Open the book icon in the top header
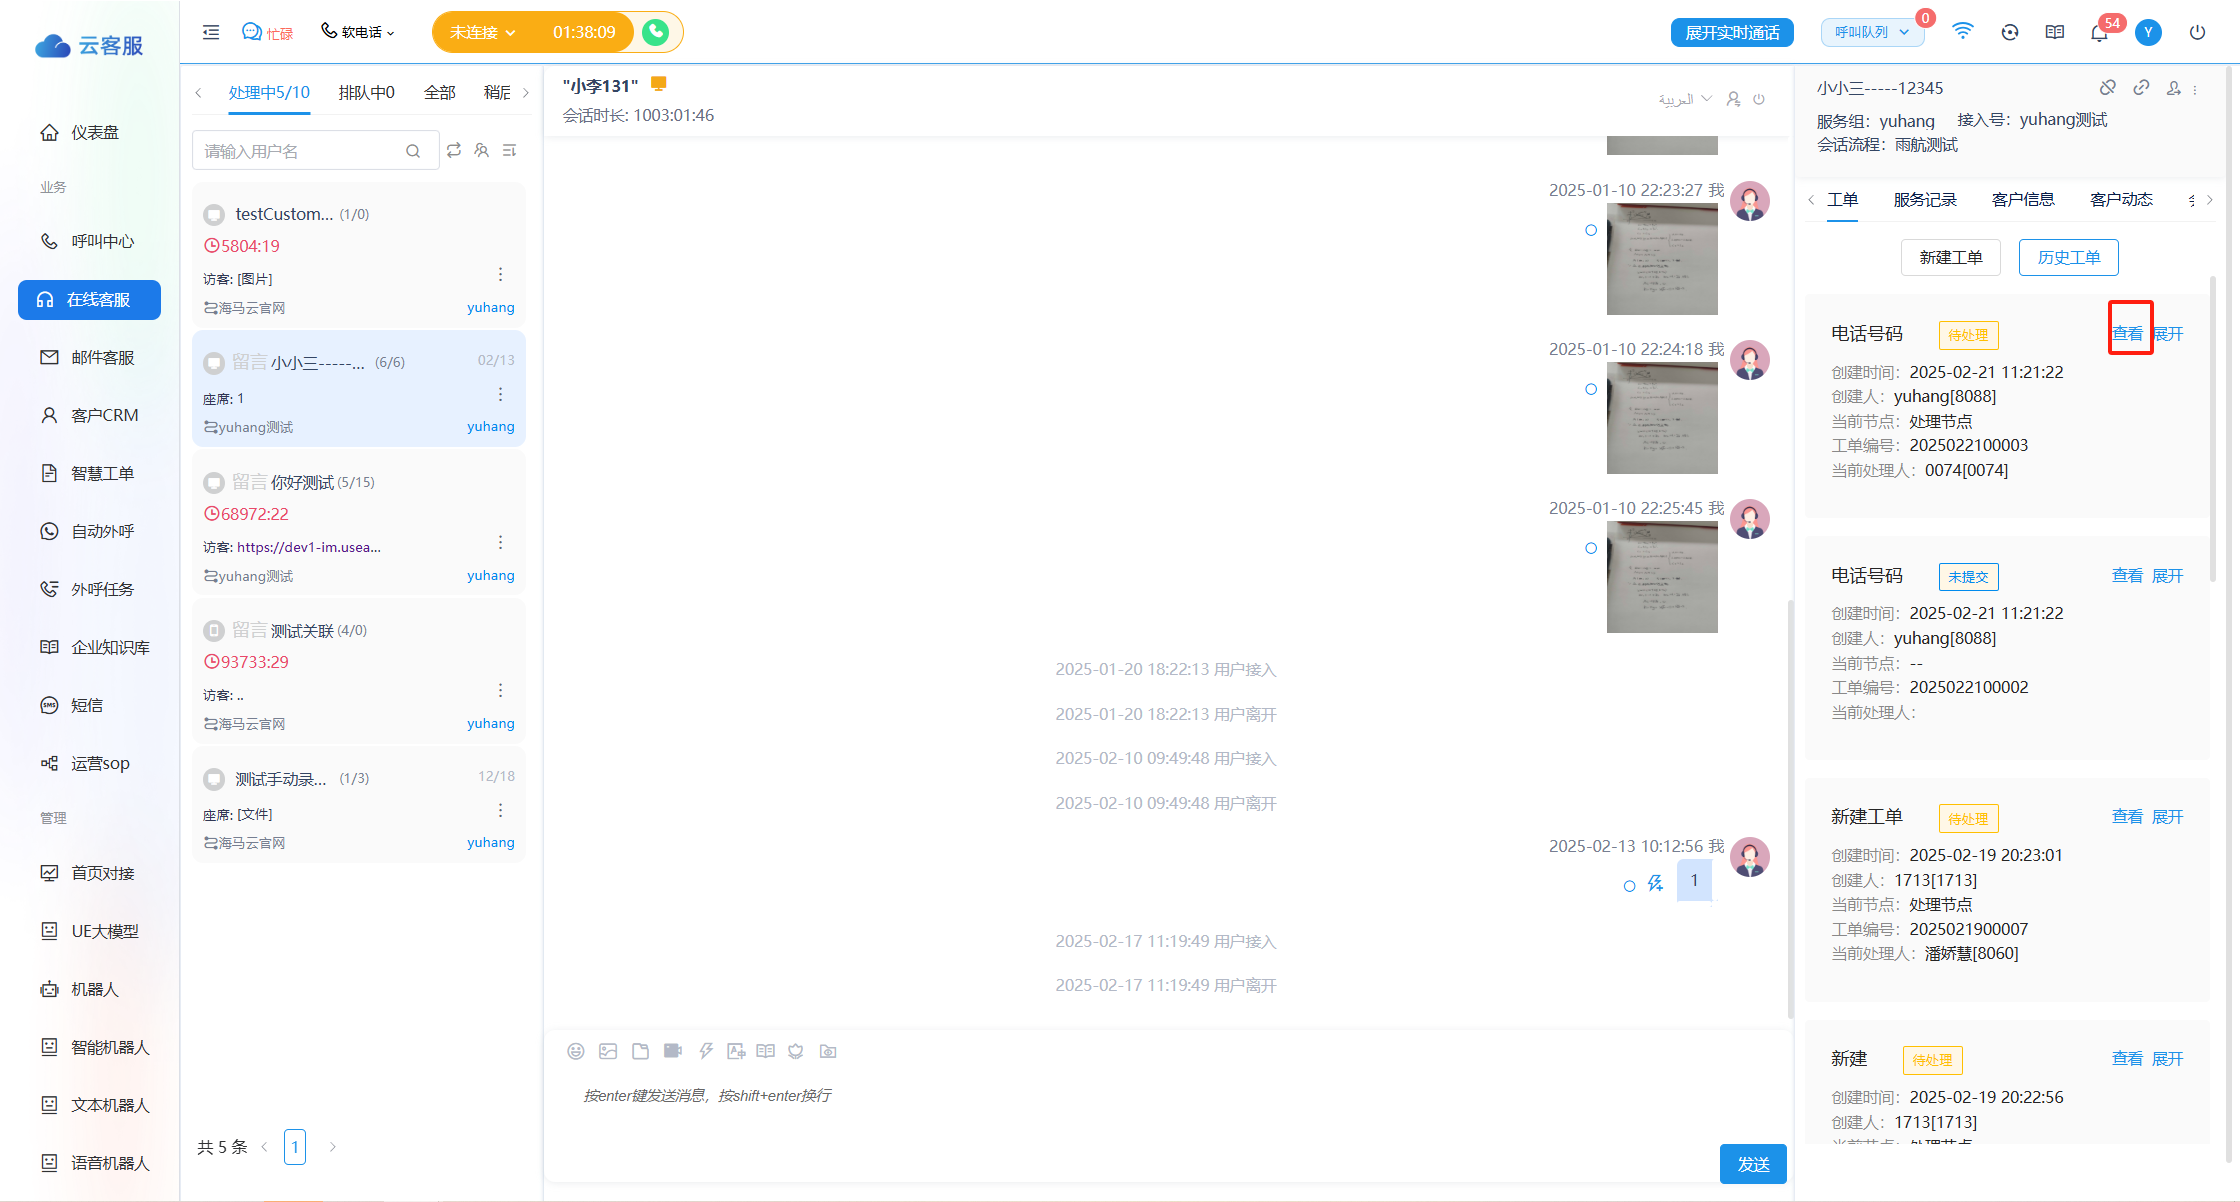Screen dimensions: 2240x1202 coord(2055,32)
